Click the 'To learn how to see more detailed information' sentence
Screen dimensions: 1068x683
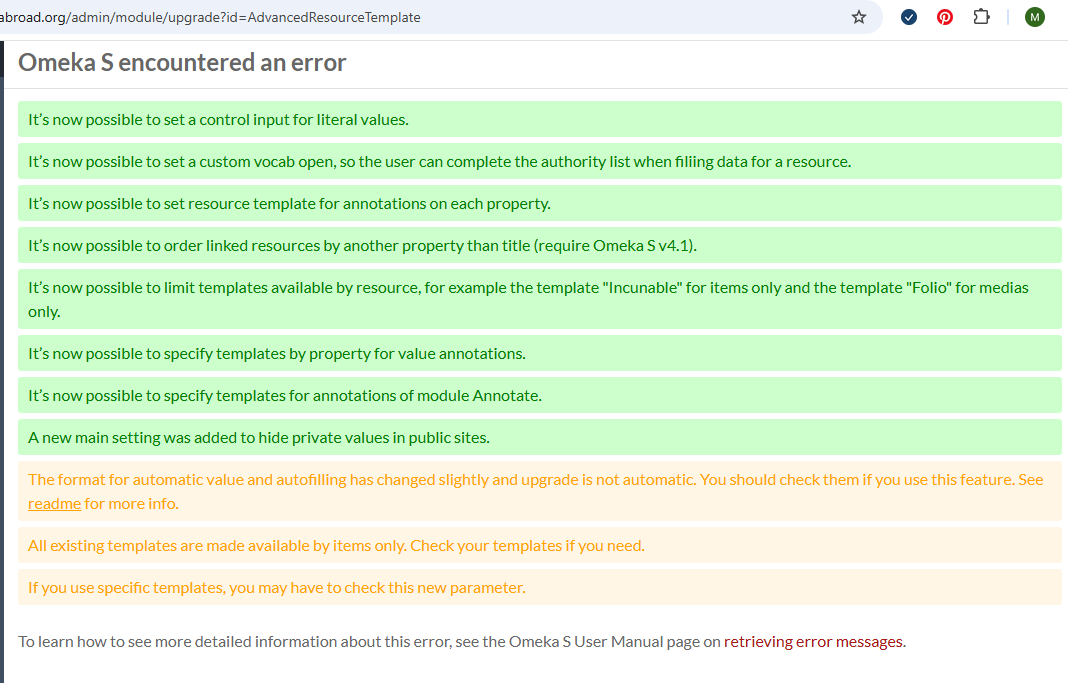pyautogui.click(x=462, y=641)
